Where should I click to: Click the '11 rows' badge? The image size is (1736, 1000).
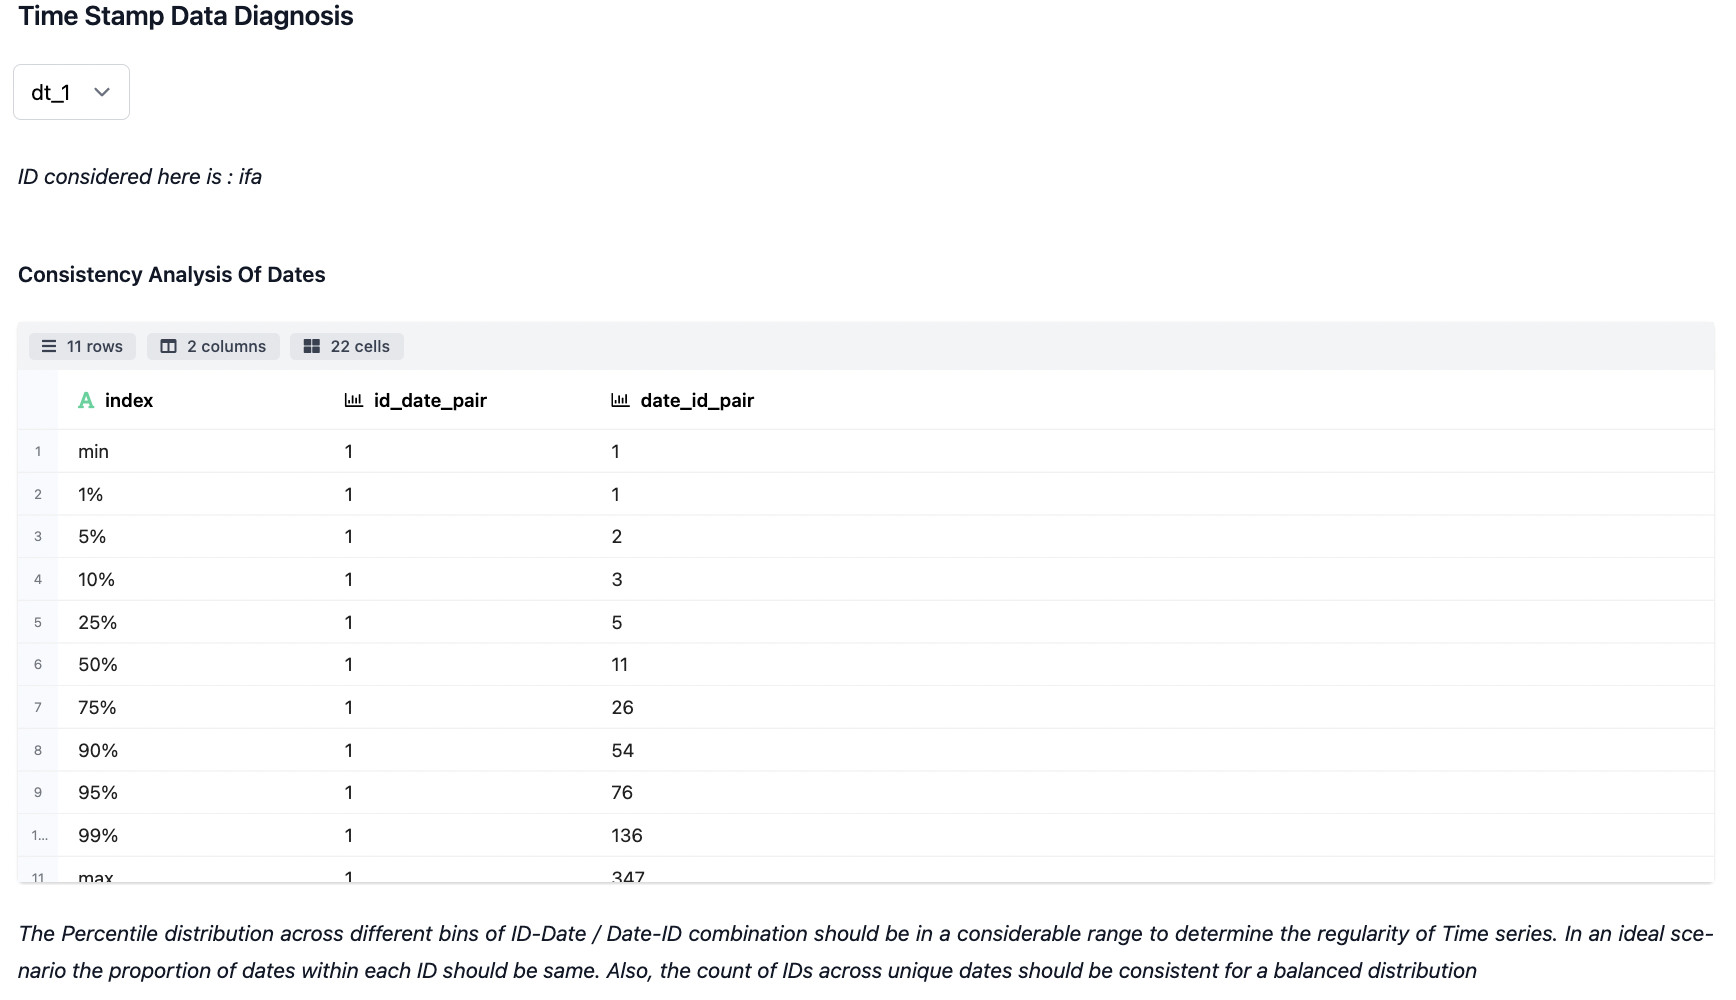(82, 346)
